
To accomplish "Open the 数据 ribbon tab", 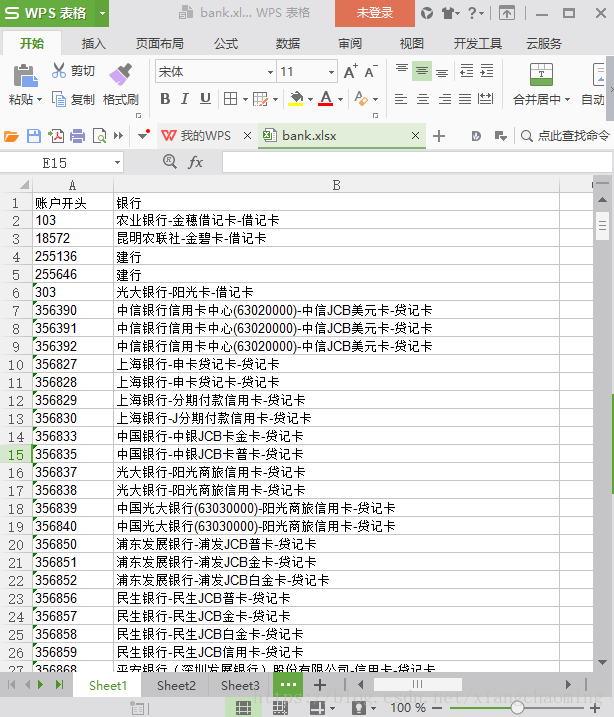I will pyautogui.click(x=288, y=44).
